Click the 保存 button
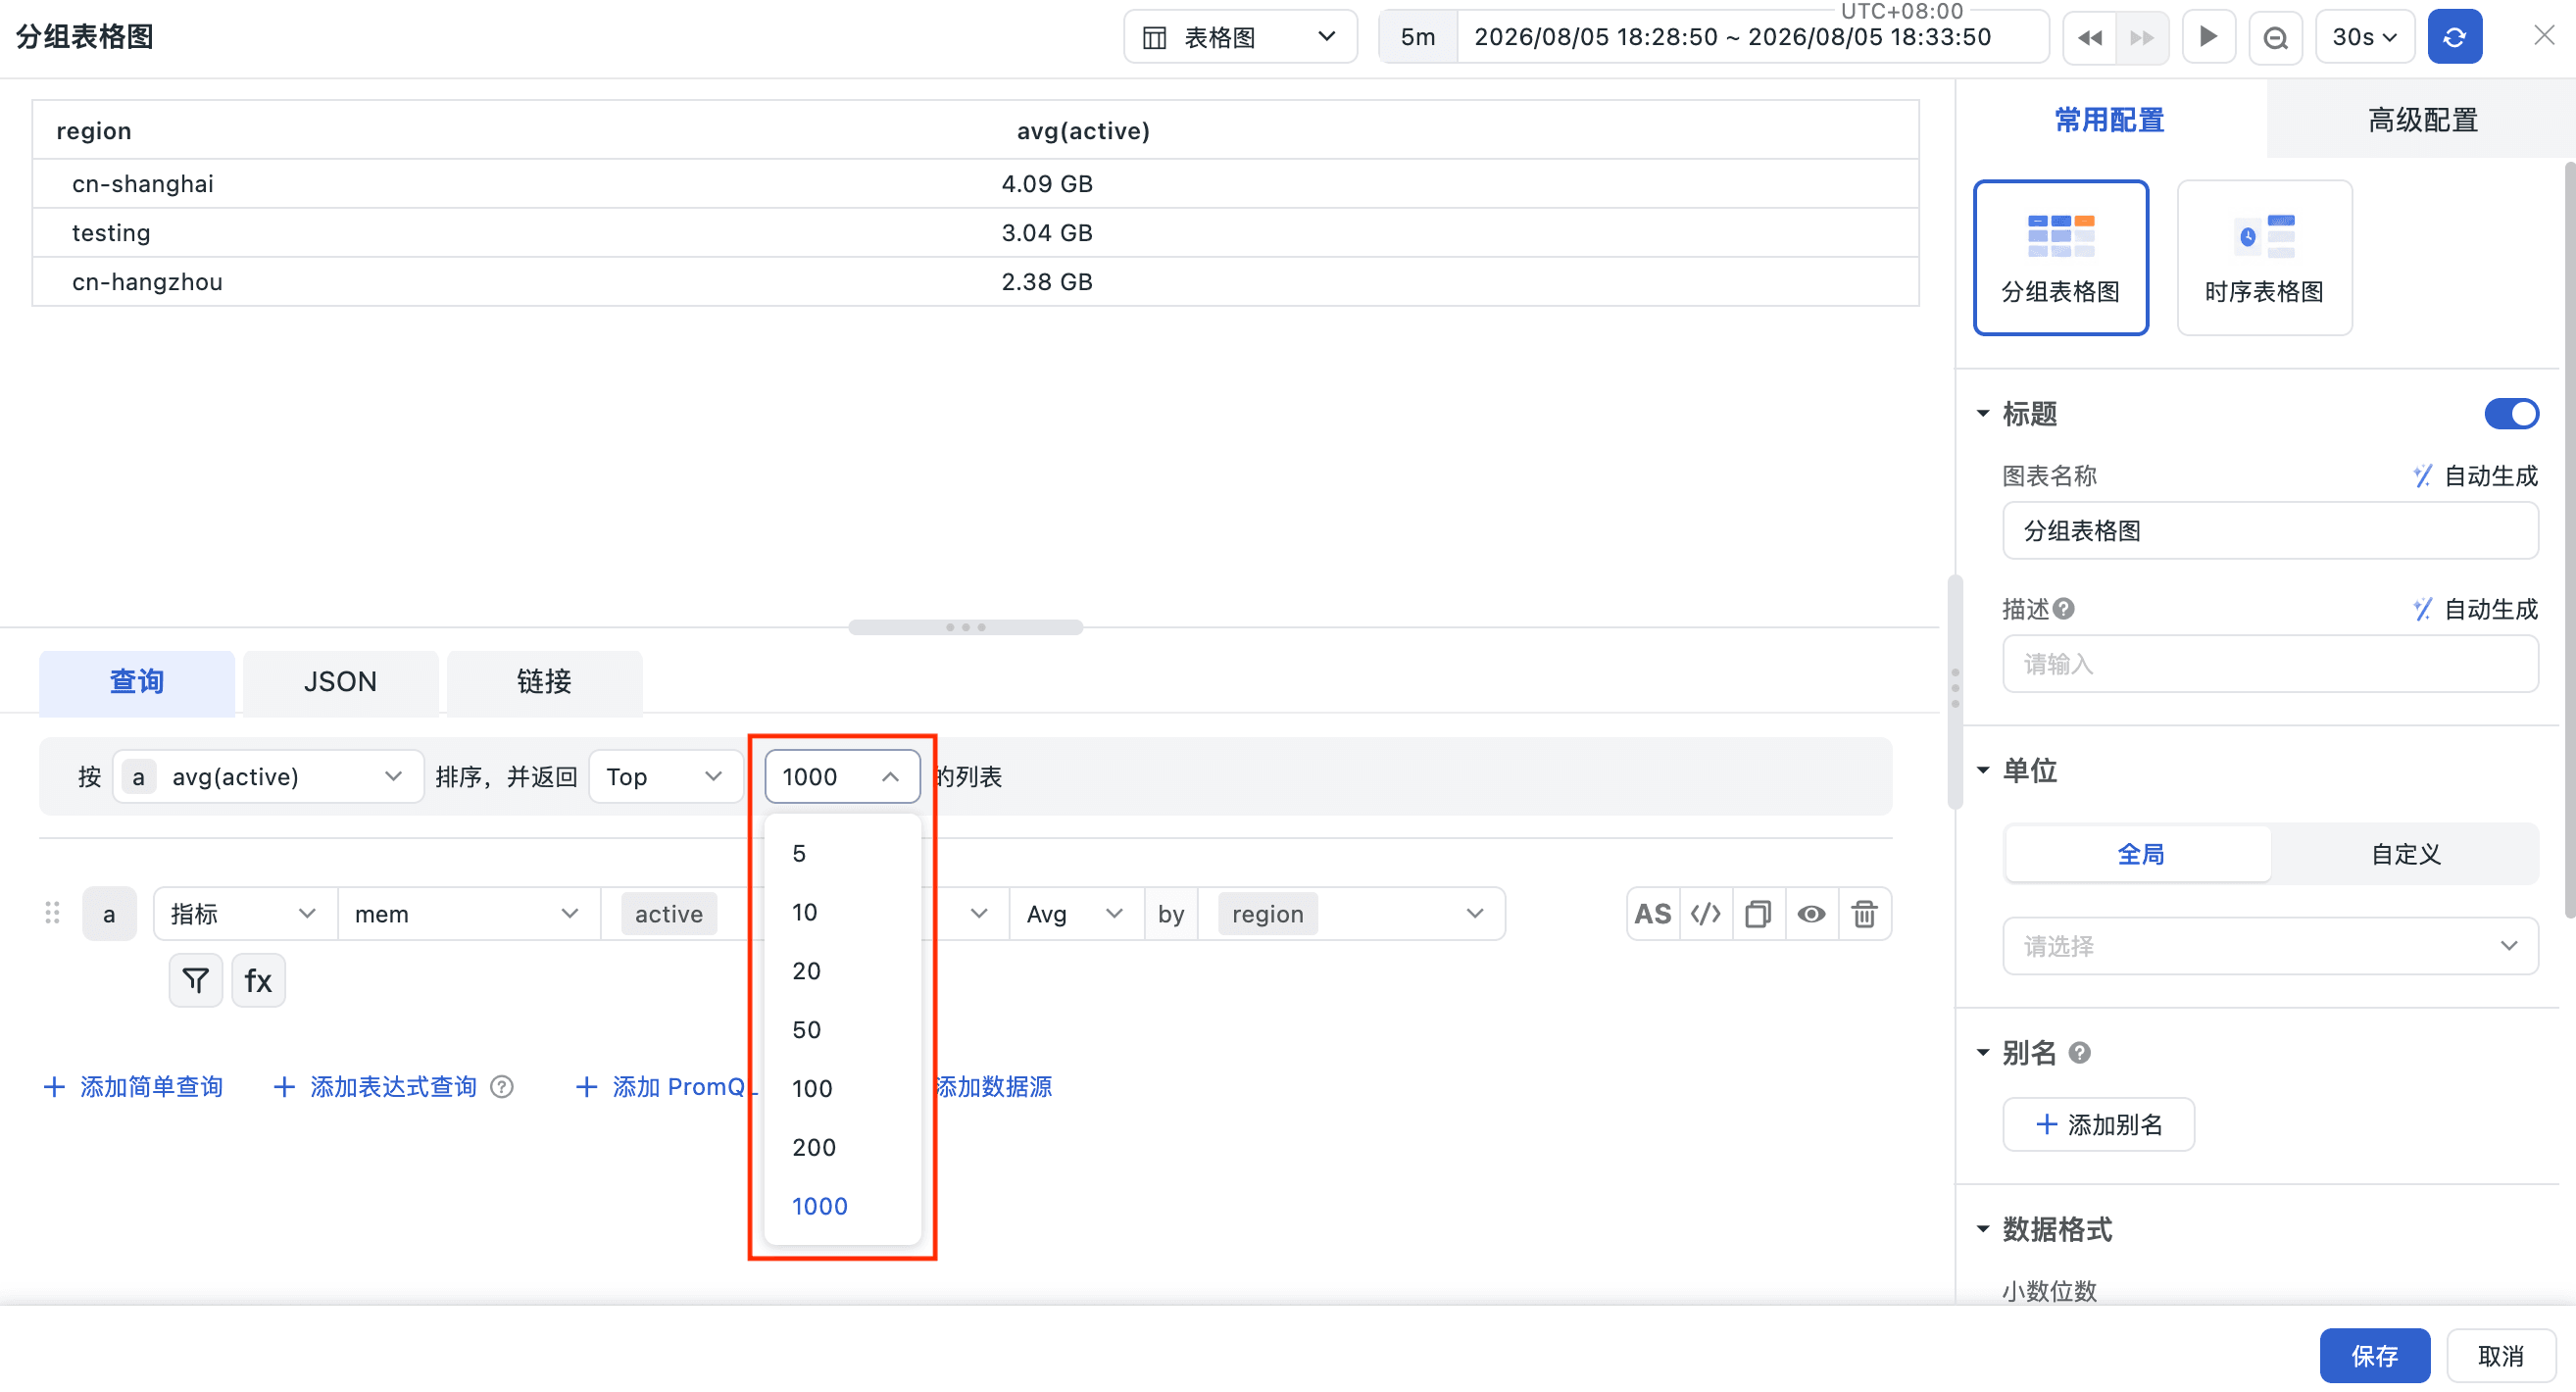The width and height of the screenshot is (2576, 1392). coord(2374,1355)
